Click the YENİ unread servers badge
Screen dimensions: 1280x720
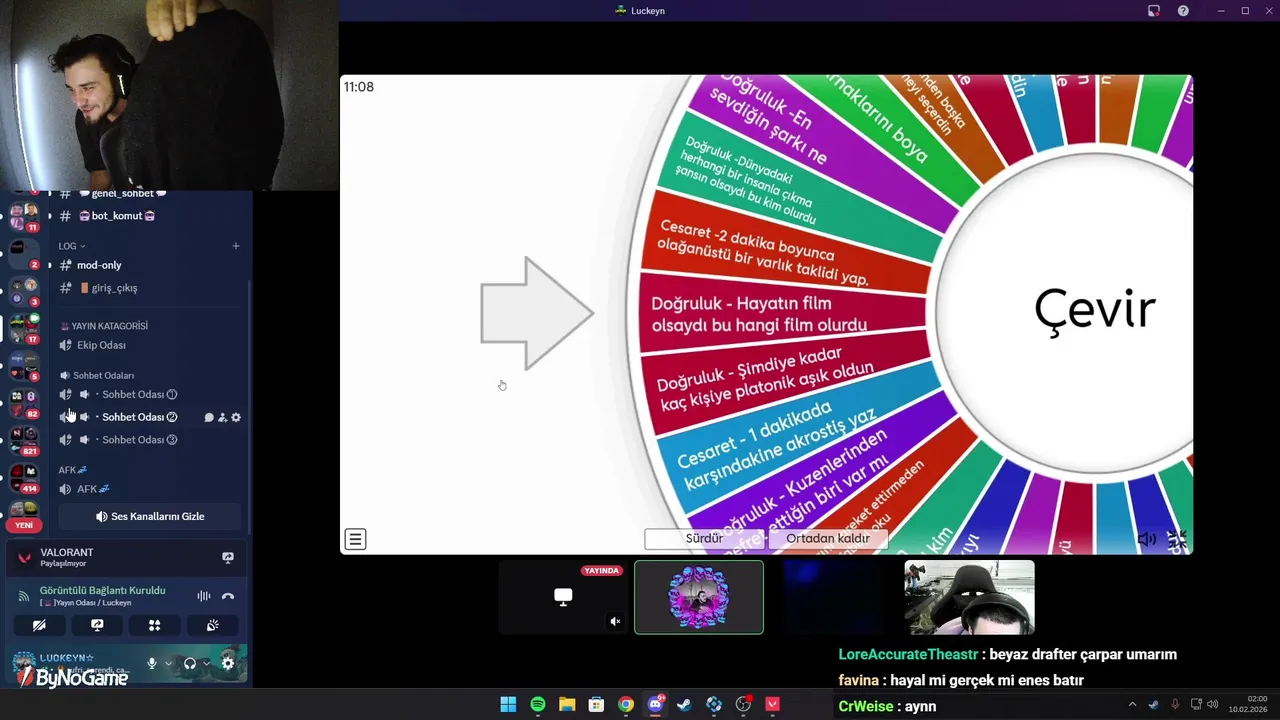[x=24, y=525]
